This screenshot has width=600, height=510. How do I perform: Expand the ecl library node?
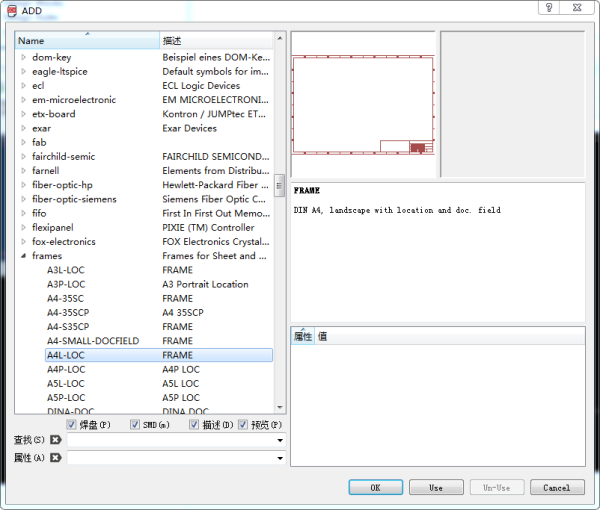pyautogui.click(x=24, y=85)
